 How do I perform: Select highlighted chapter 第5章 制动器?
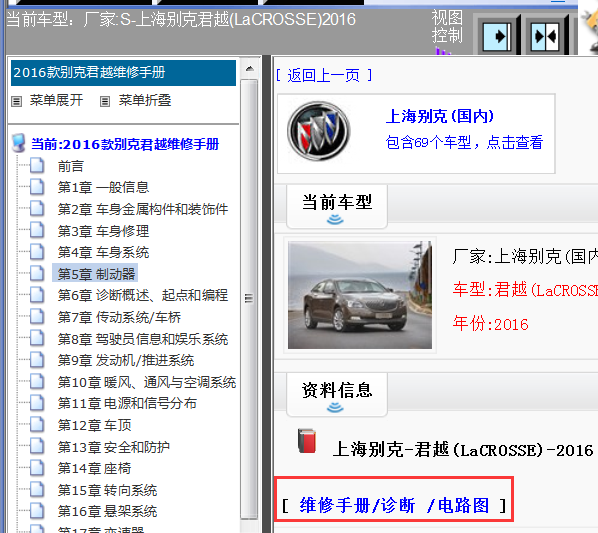tap(95, 274)
